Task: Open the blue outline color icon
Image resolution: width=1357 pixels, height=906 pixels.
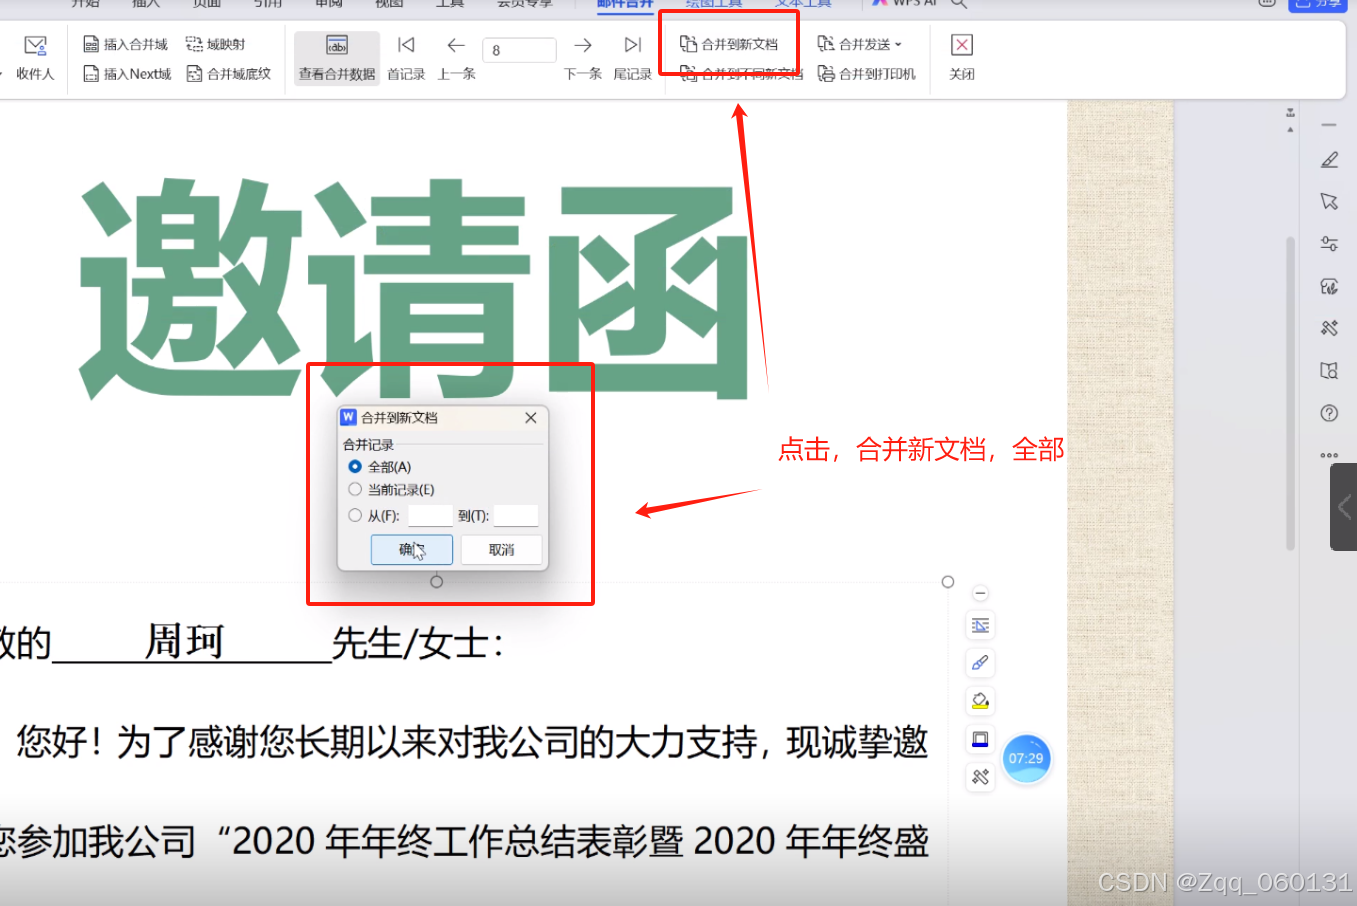Action: click(x=980, y=739)
